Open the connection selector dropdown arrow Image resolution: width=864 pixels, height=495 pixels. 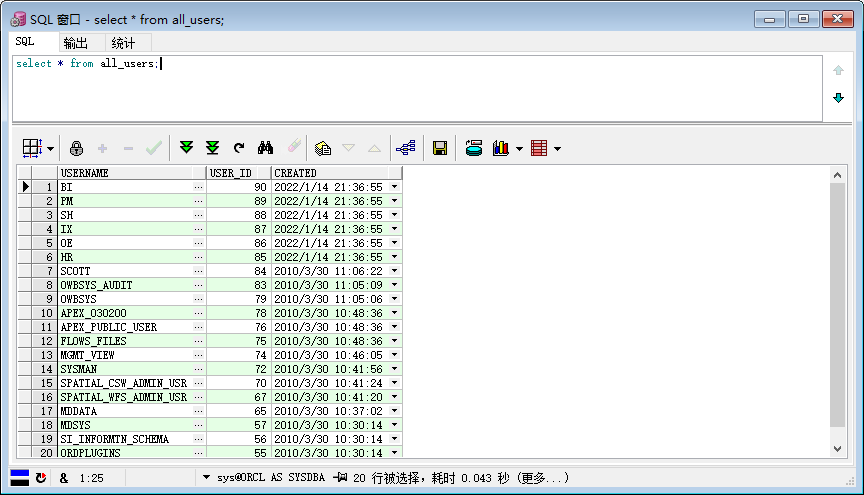206,477
